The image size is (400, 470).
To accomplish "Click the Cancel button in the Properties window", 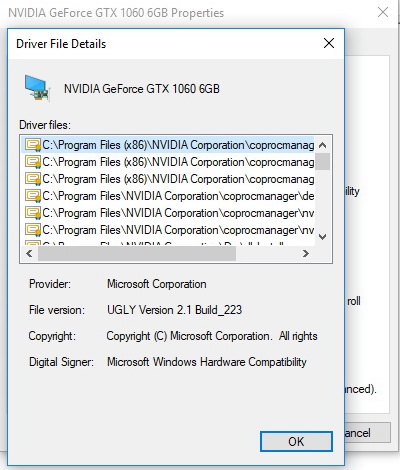I will pos(367,433).
